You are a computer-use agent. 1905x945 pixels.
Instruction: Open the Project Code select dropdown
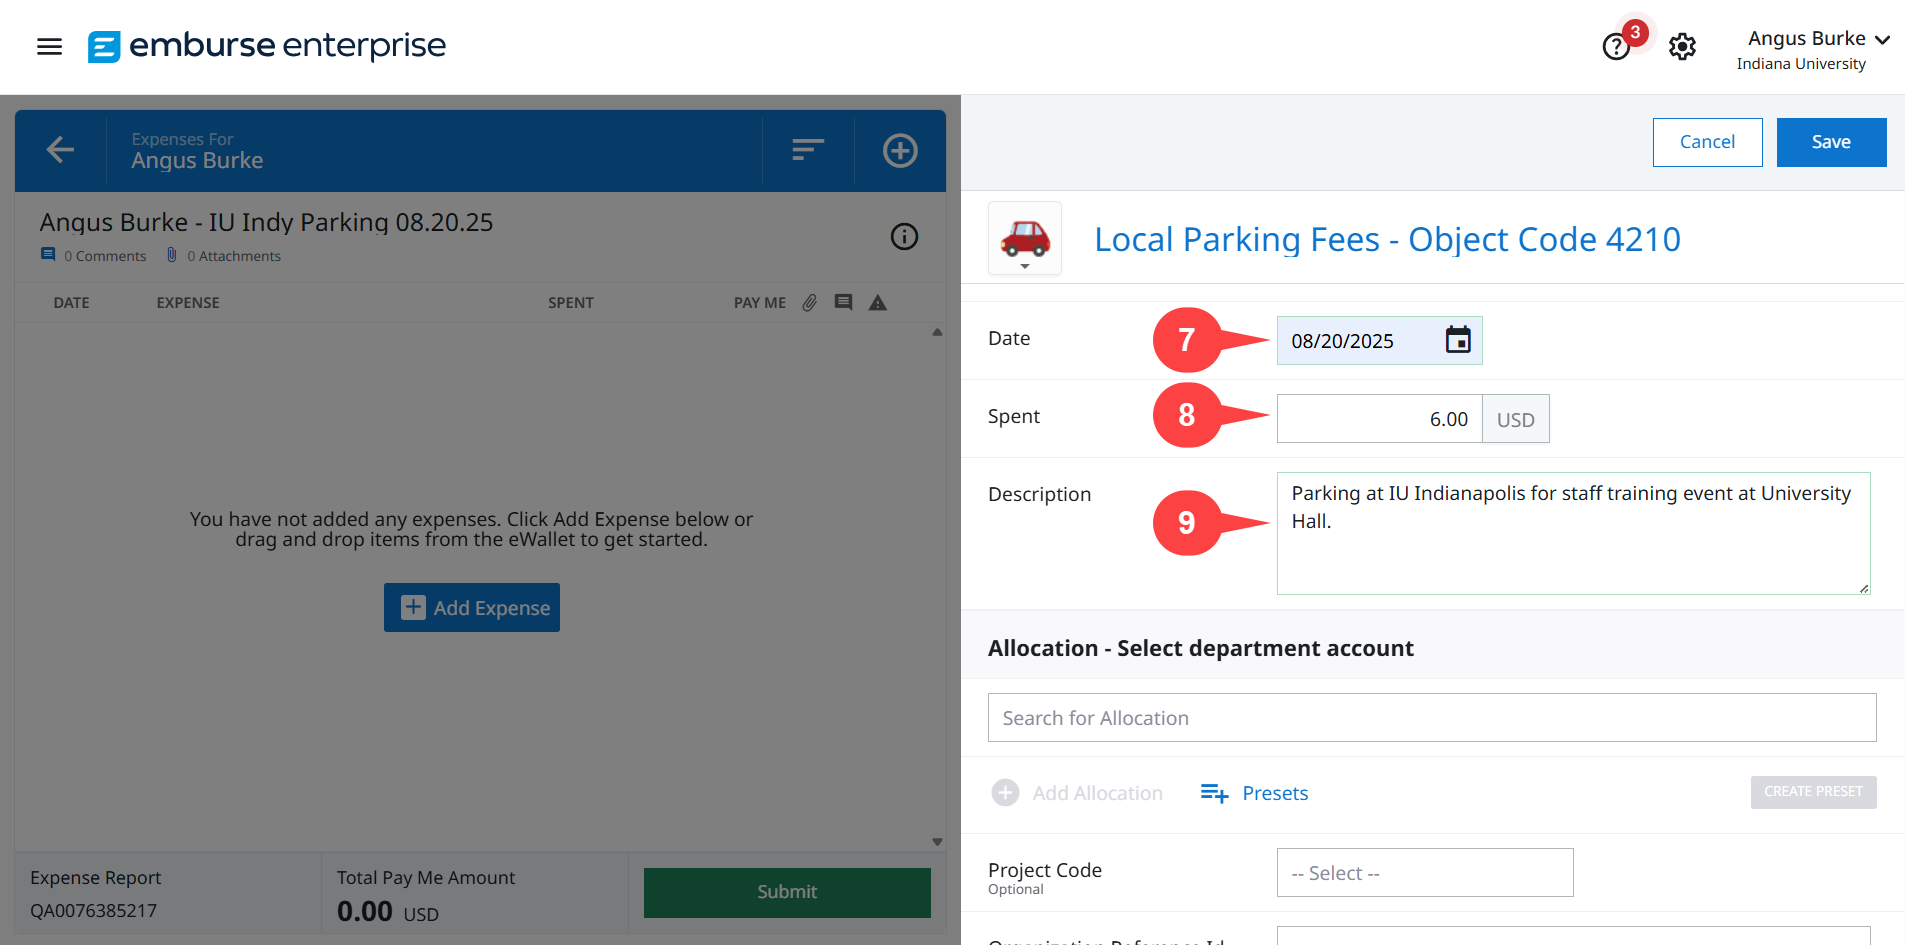click(1424, 873)
